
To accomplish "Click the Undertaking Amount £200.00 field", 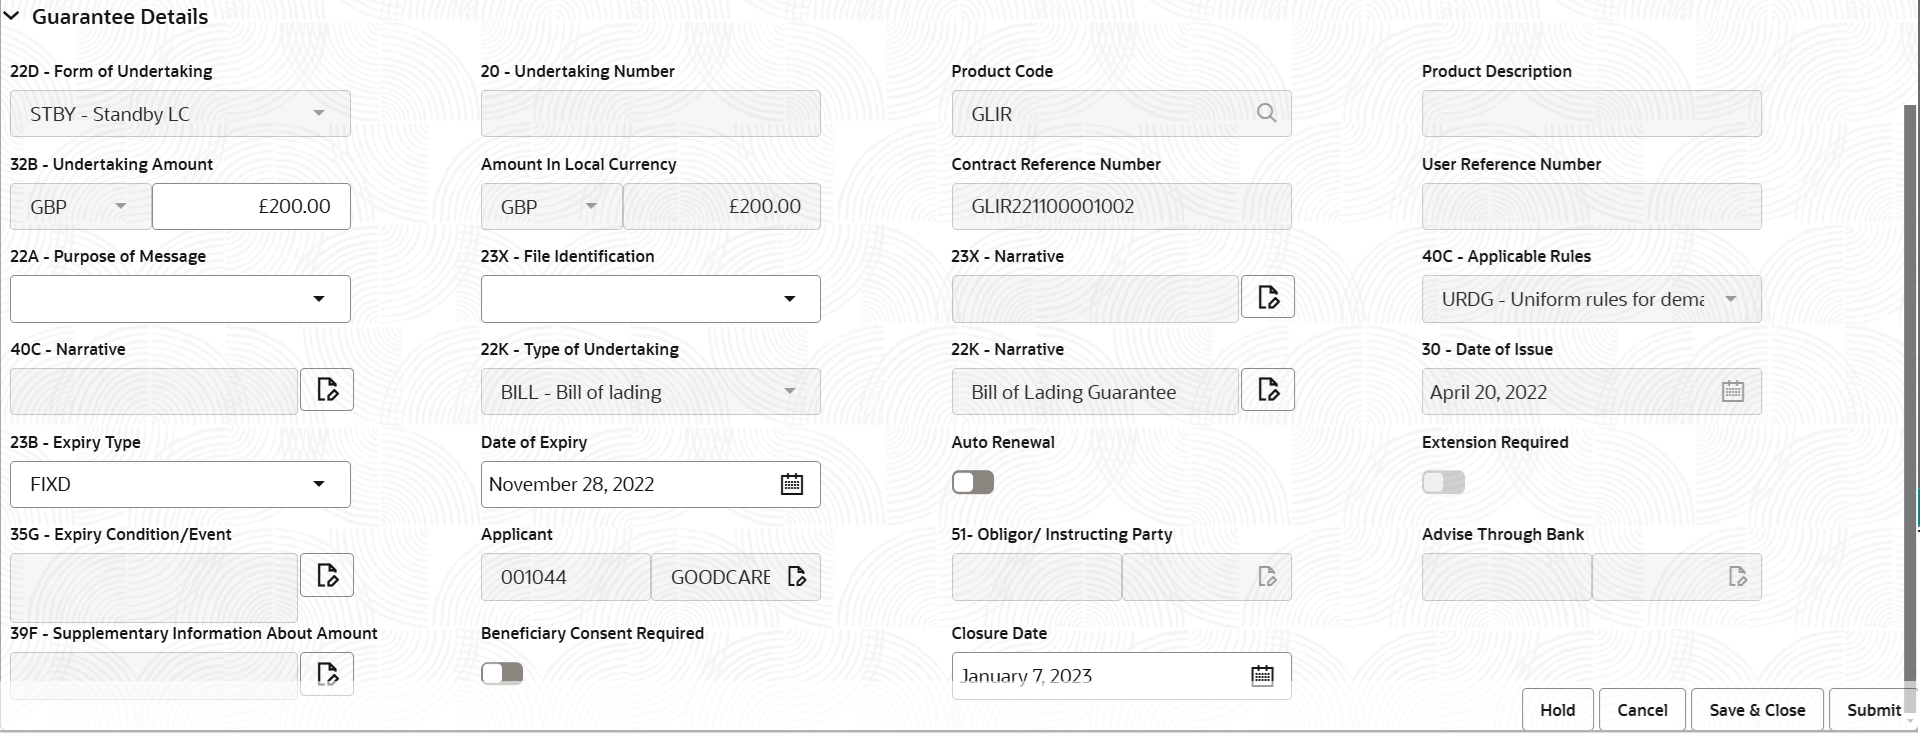I will (251, 207).
